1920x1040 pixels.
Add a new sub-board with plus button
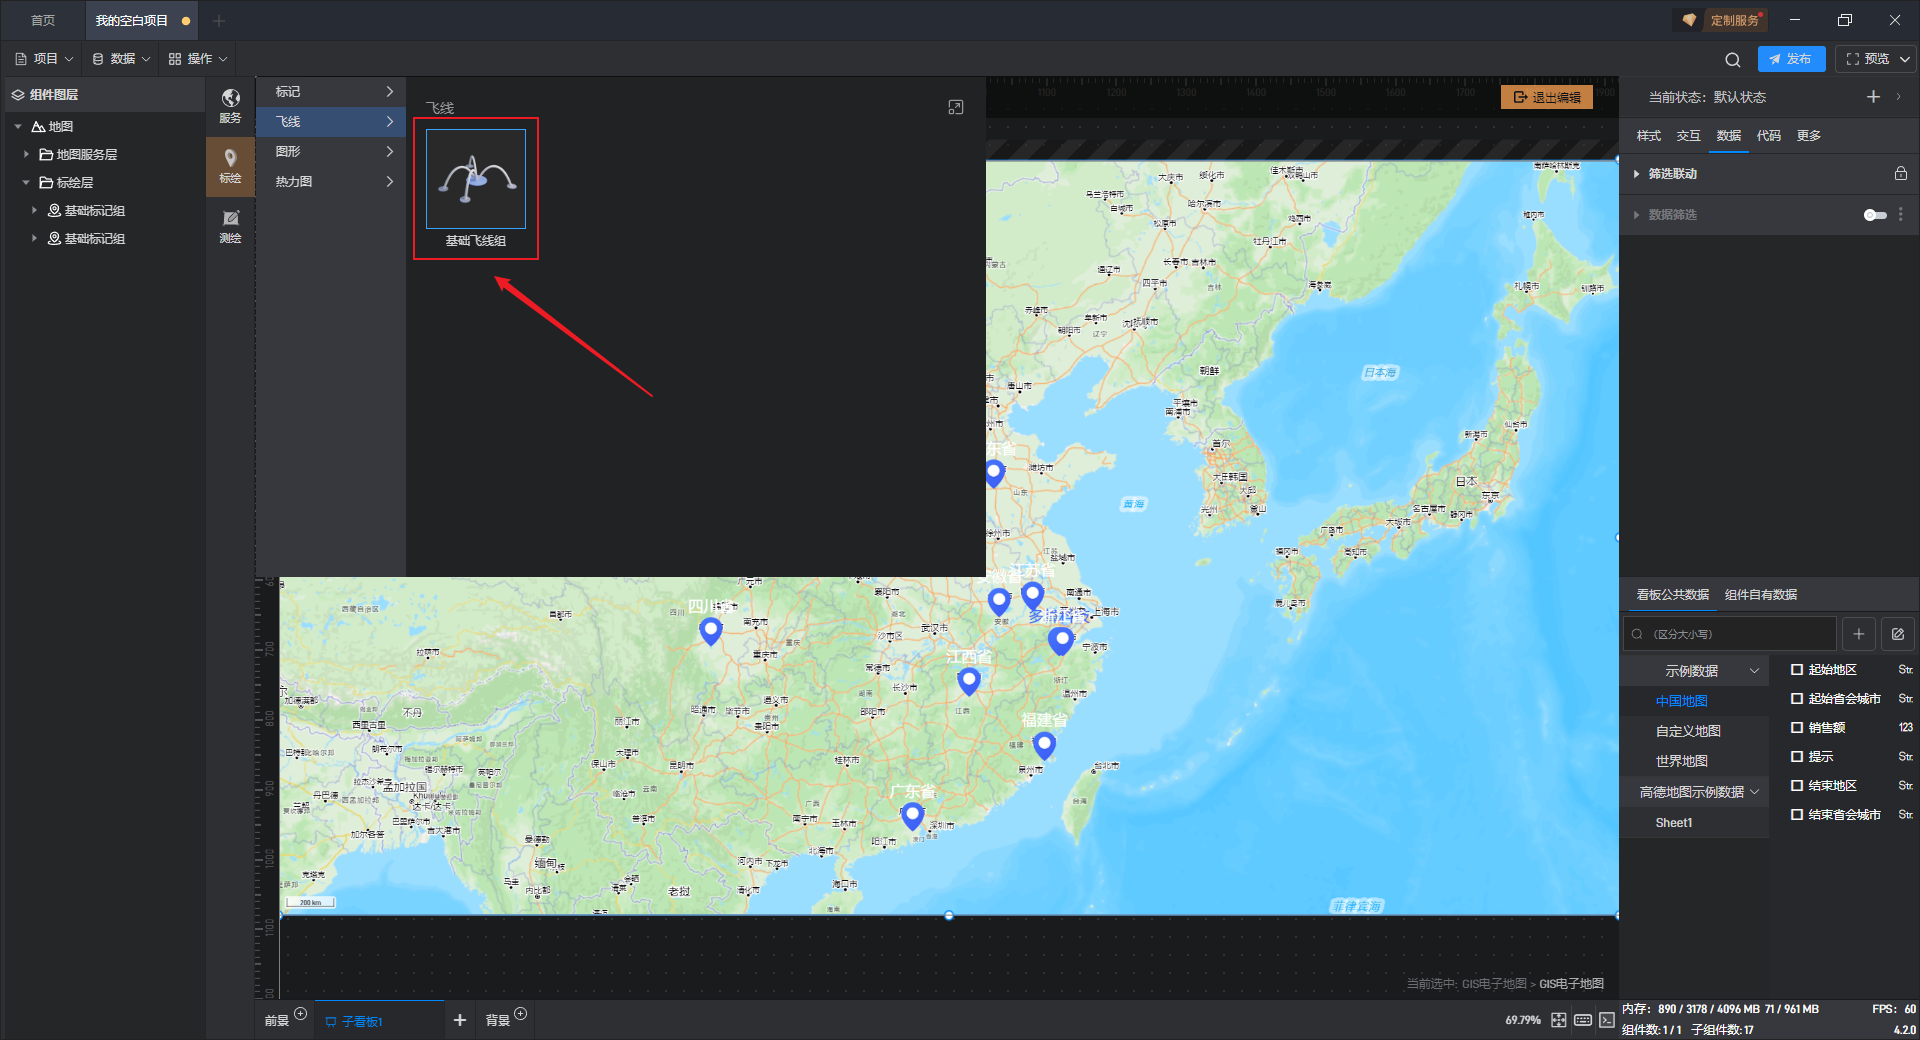[x=460, y=1020]
